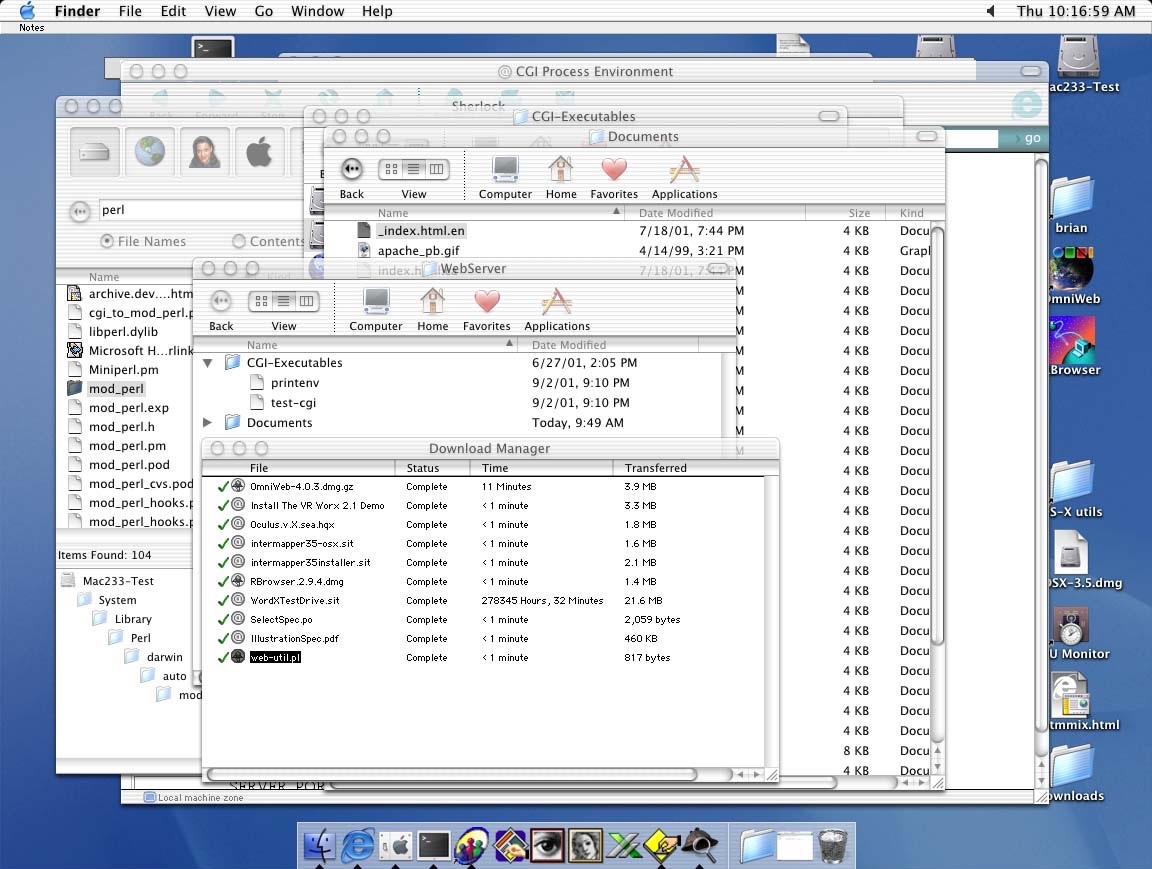The height and width of the screenshot is (869, 1152).
Task: Click Back button in WebServer window
Action: pos(221,301)
